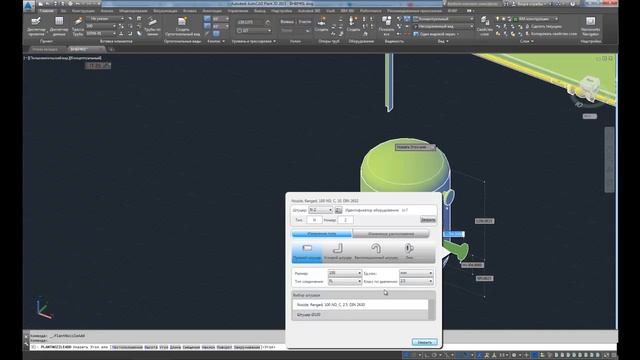Open the Не указан pipe spec dropdown
640x360 pixels.
(105, 19)
